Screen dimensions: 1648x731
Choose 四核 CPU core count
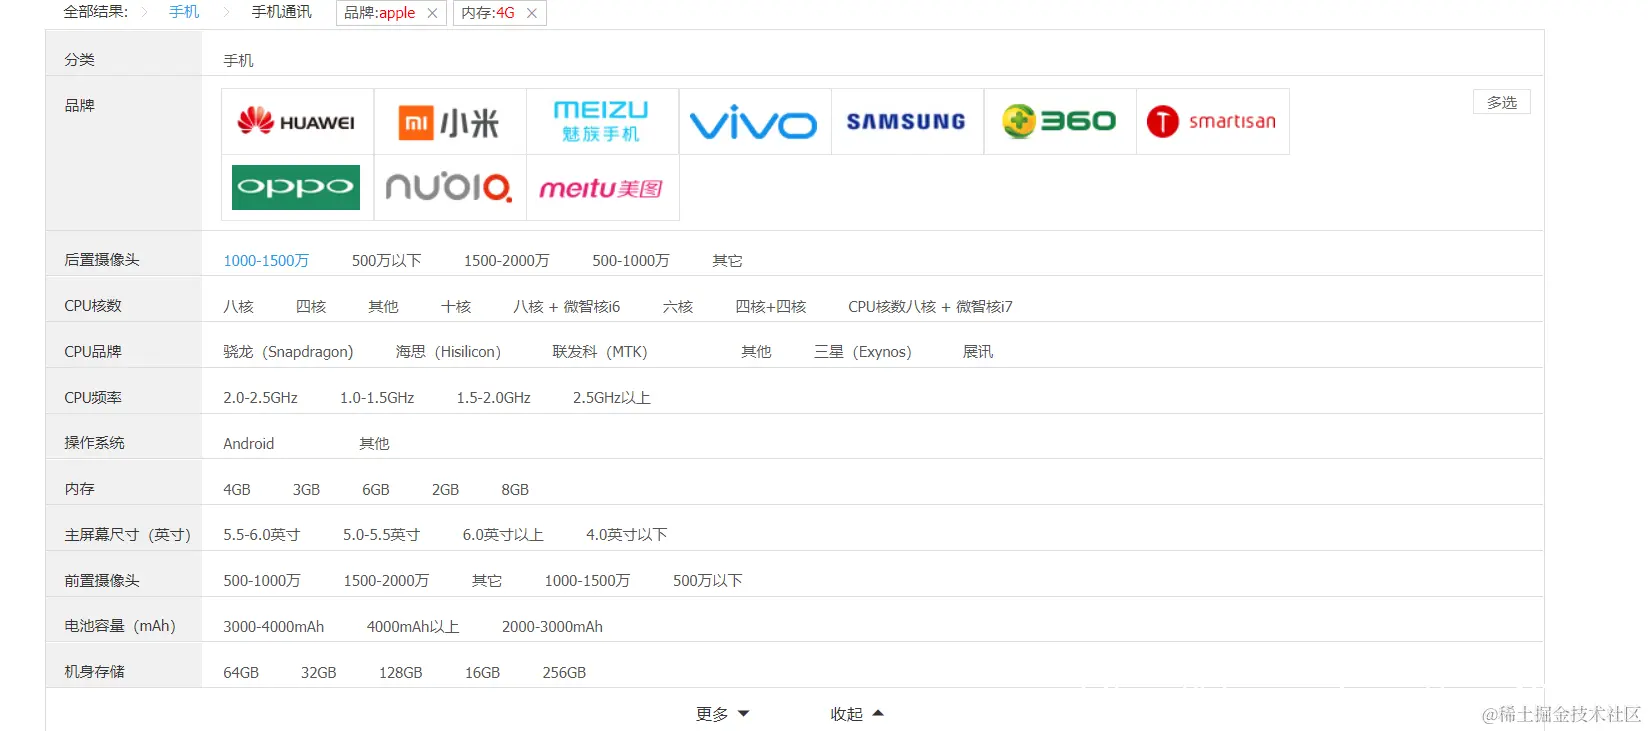[311, 307]
